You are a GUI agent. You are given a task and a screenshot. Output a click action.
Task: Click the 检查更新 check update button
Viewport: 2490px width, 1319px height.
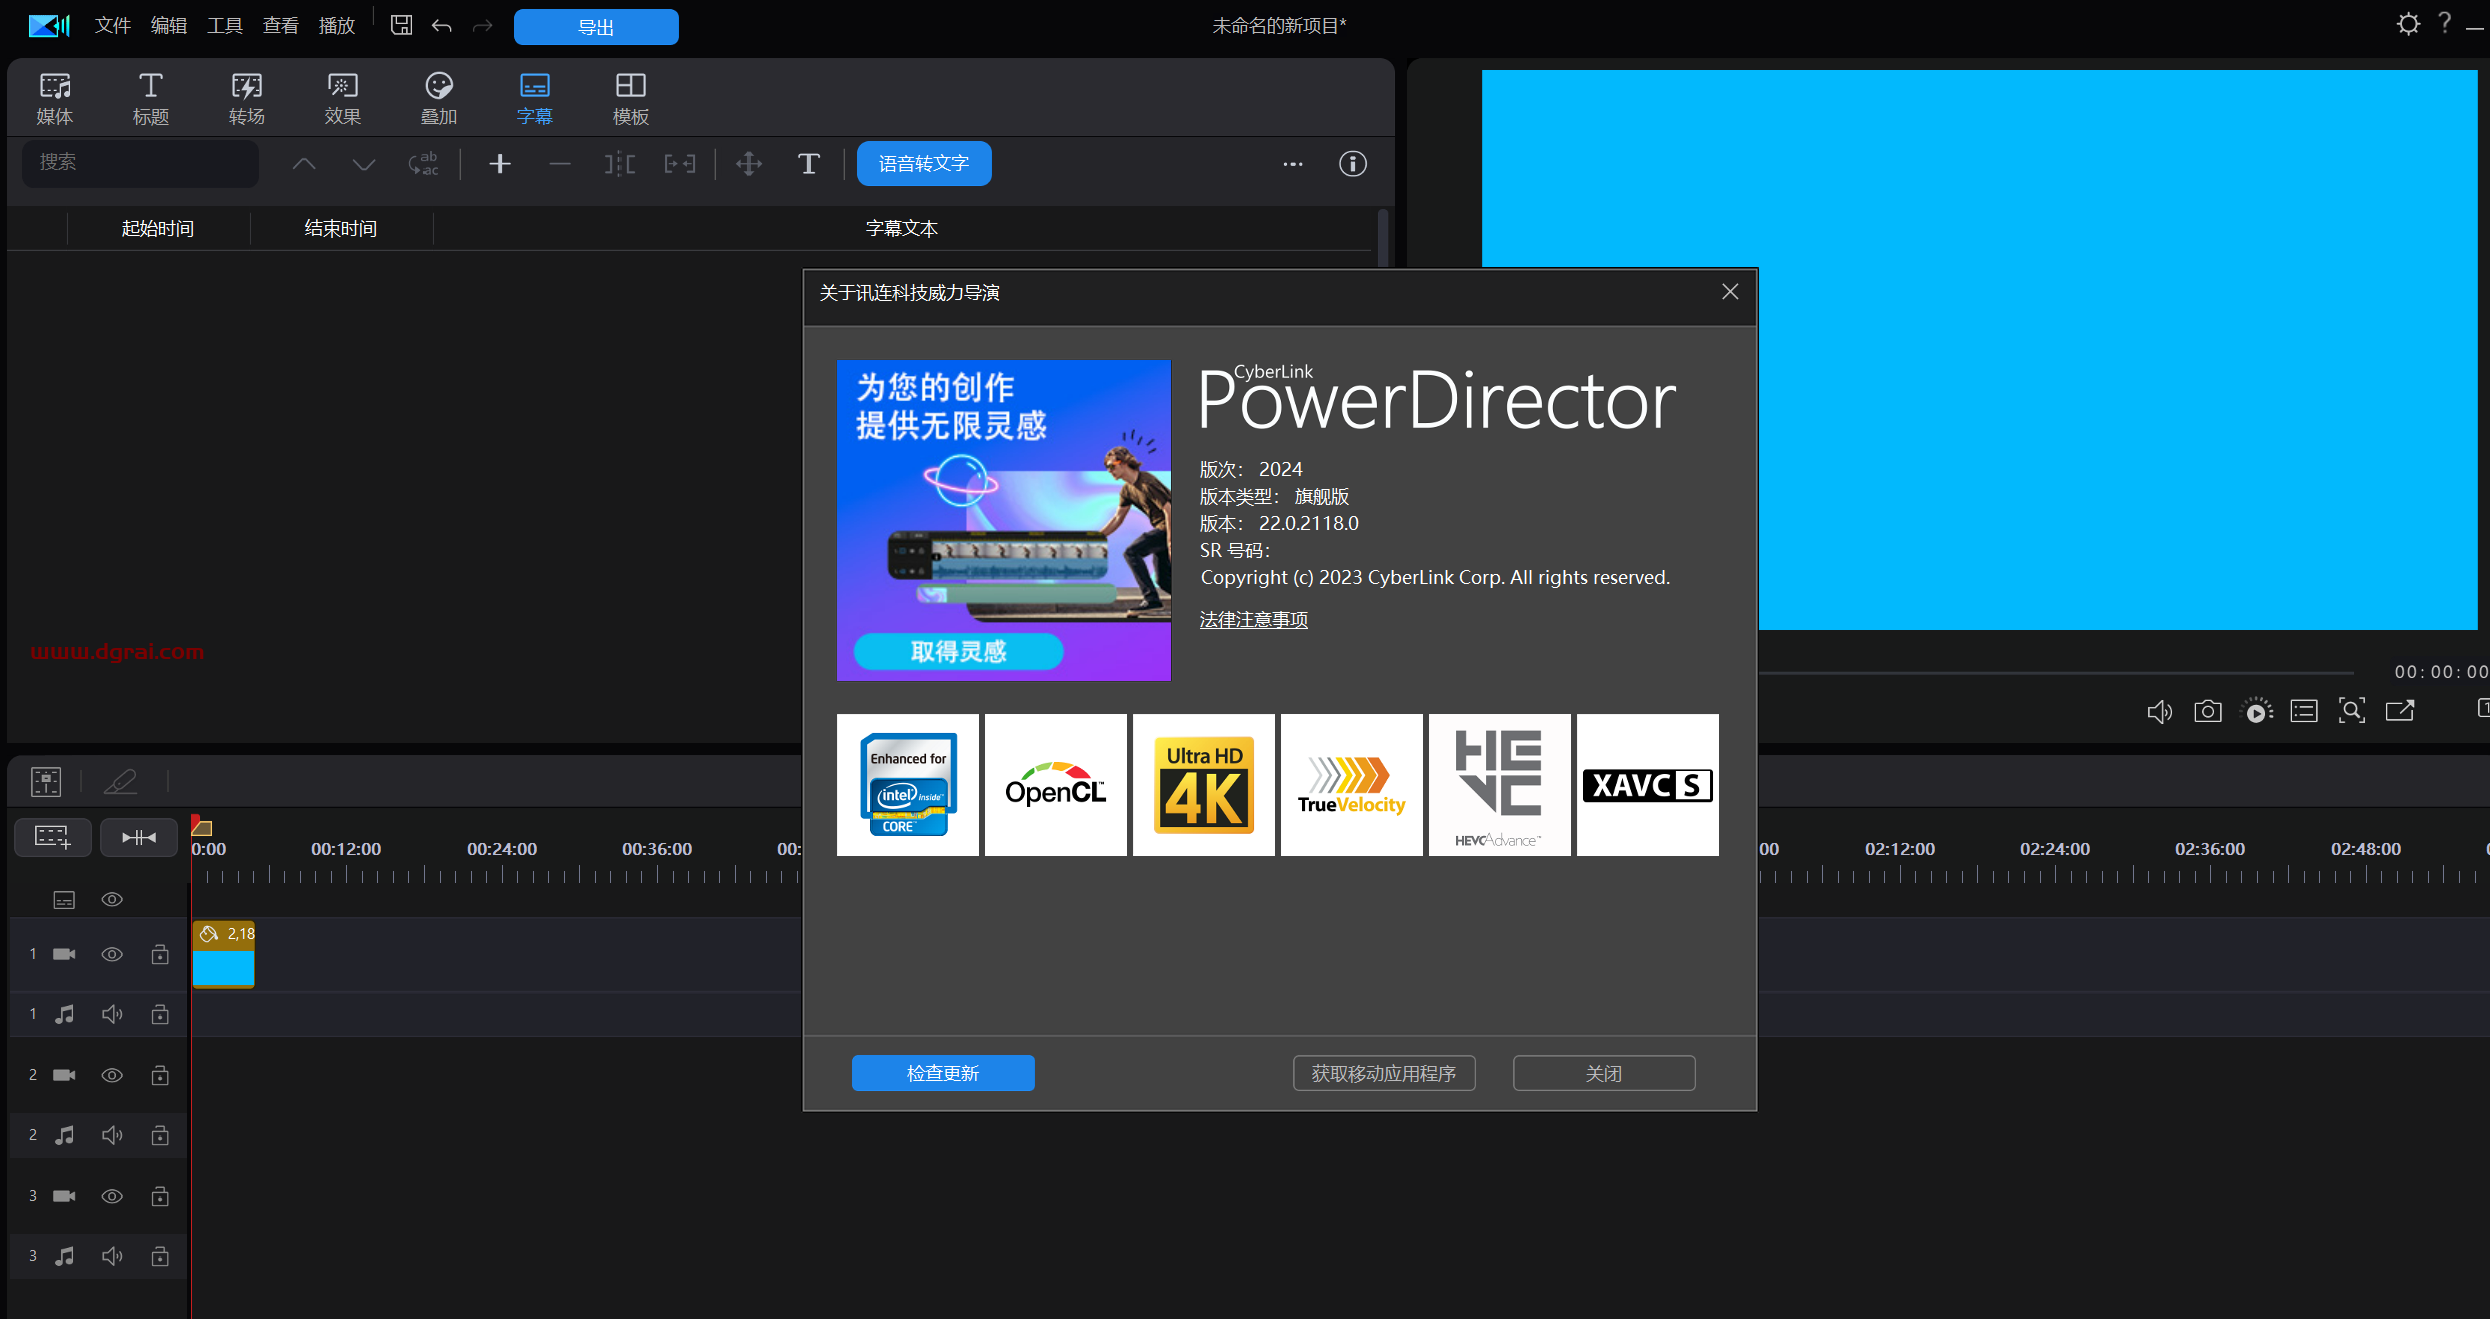943,1073
